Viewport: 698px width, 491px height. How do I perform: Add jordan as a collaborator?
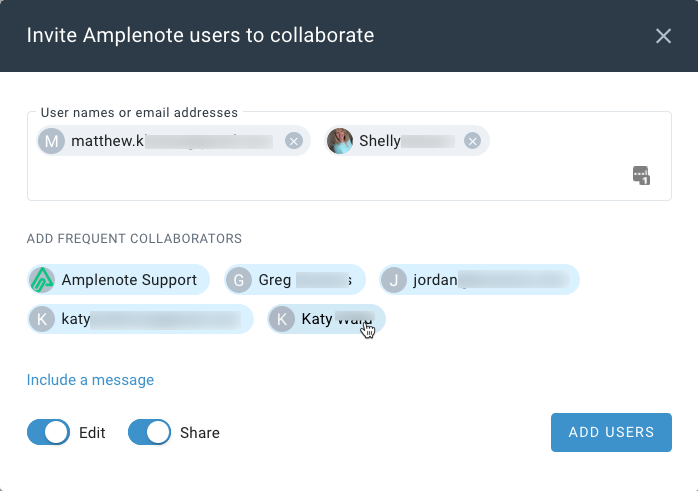[479, 280]
